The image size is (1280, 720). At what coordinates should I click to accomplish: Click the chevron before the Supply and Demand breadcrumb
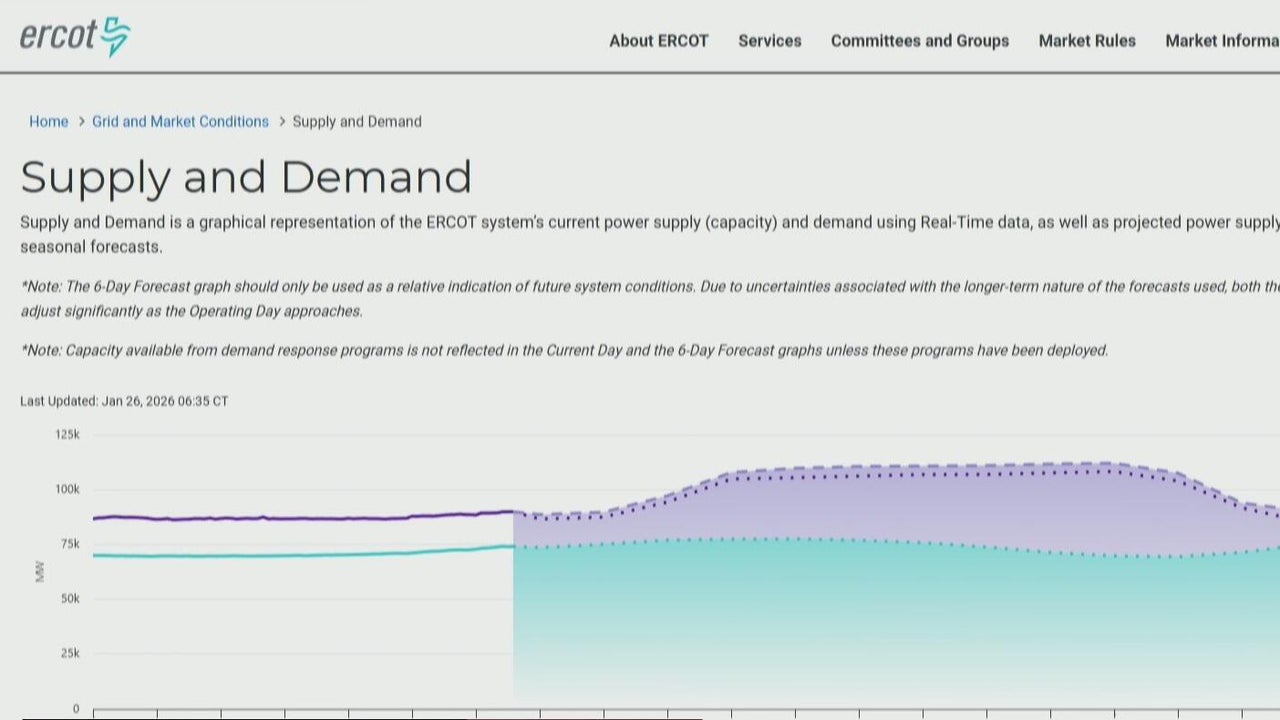pos(282,122)
